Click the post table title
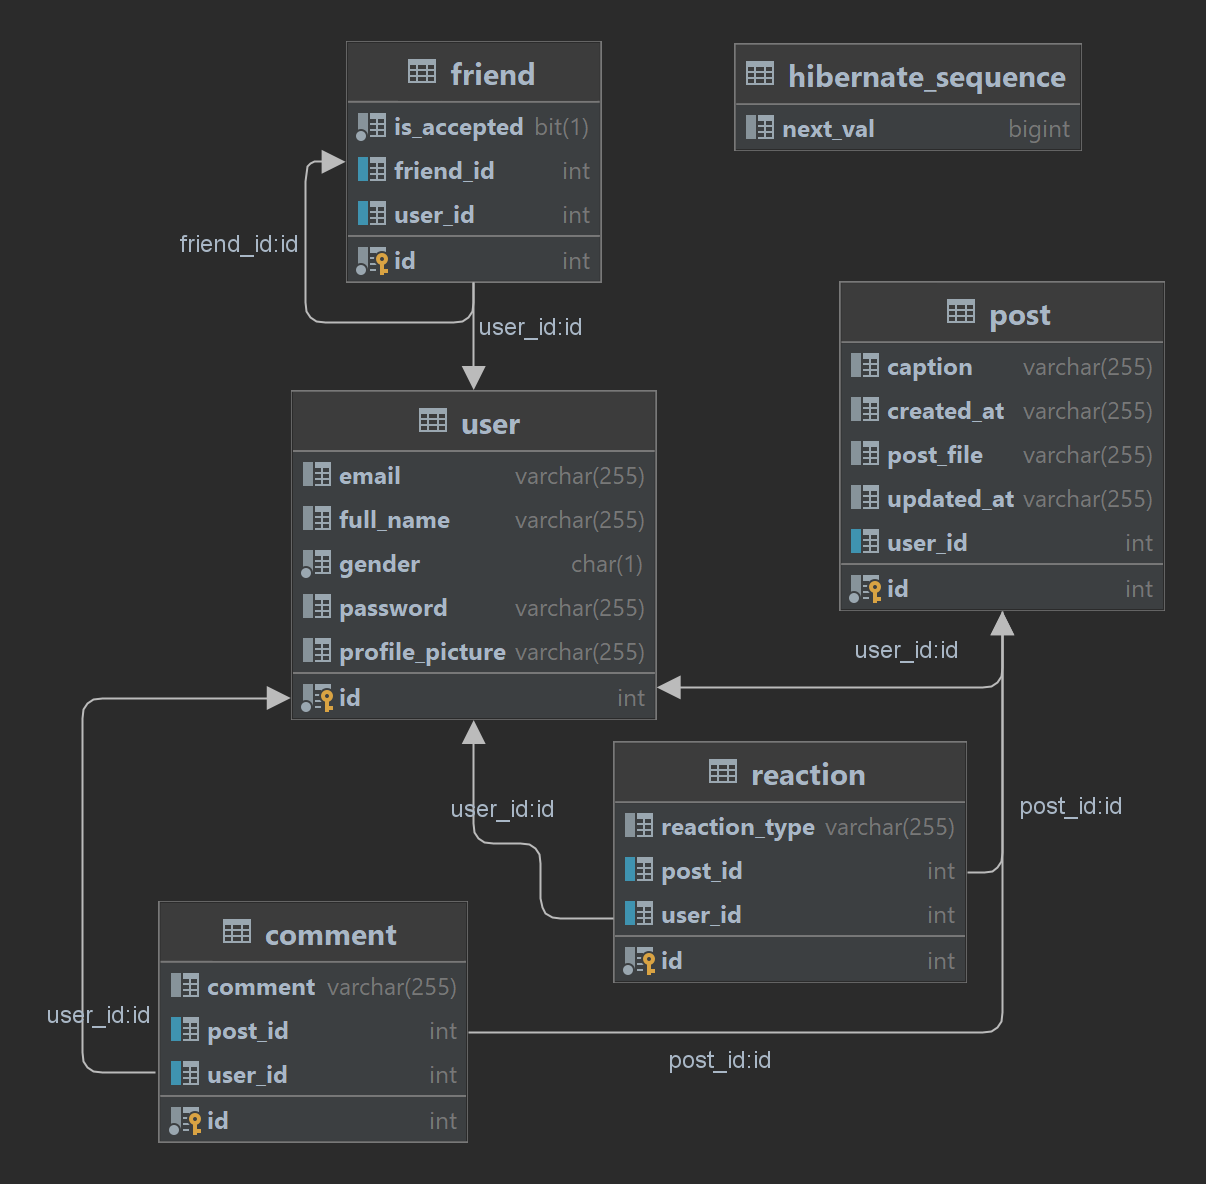 tap(1019, 314)
